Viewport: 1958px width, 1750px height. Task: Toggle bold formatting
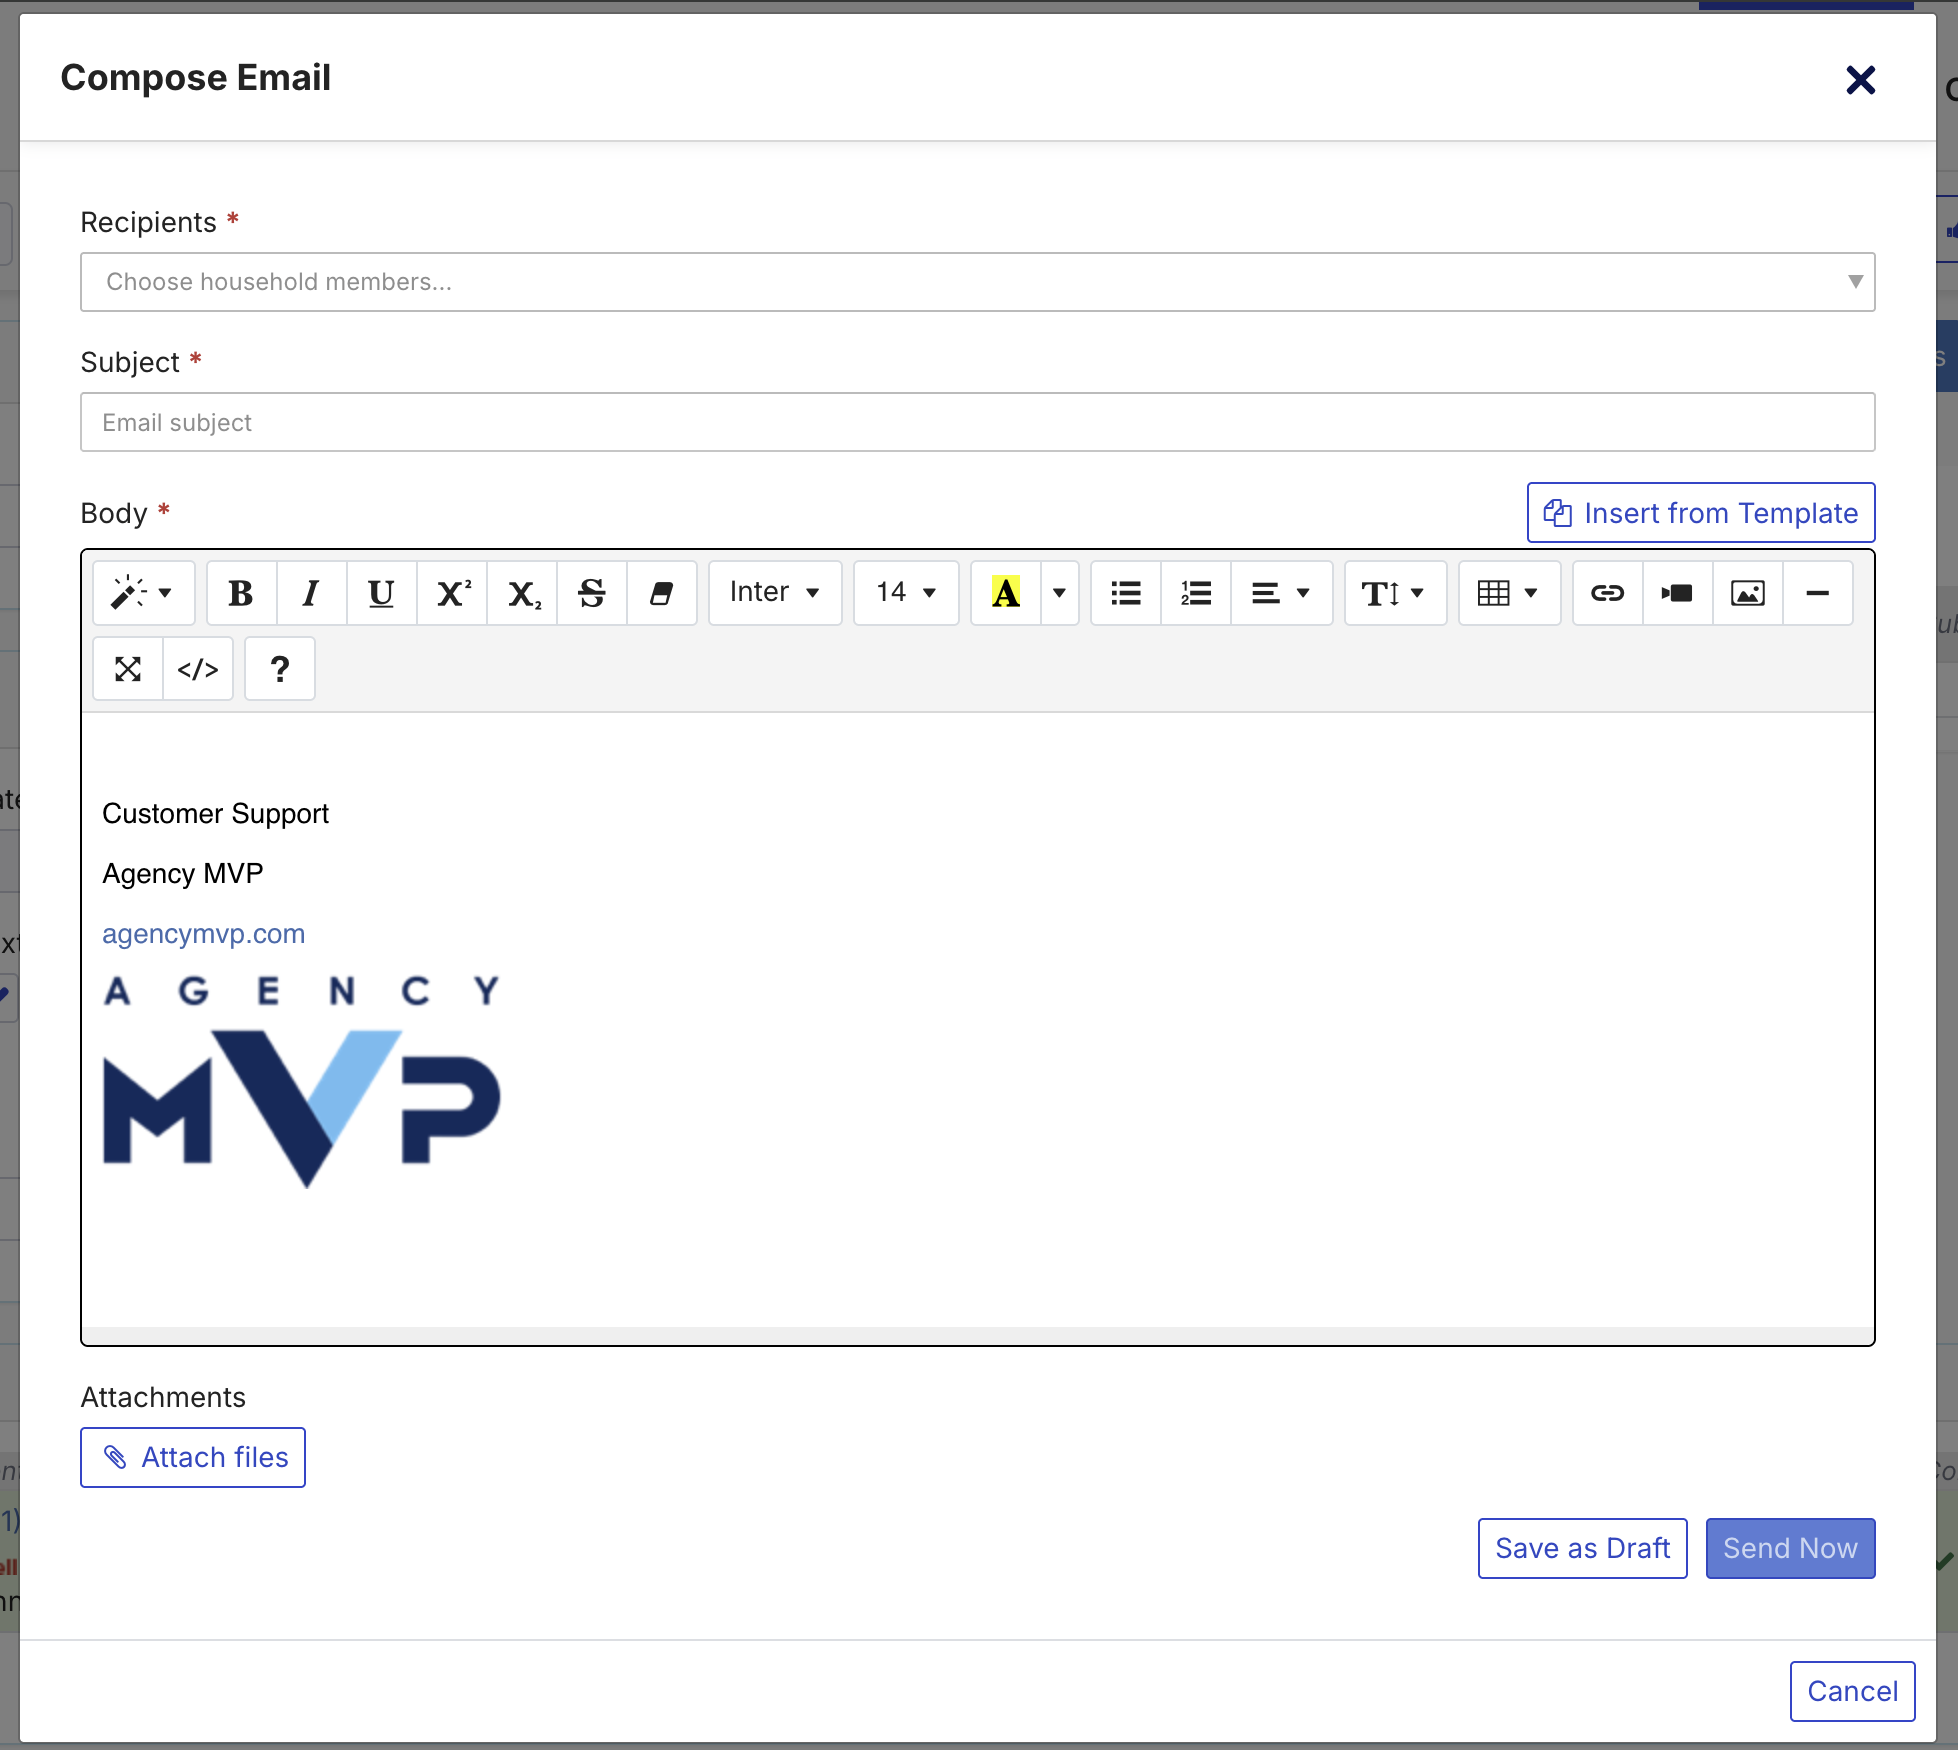(x=241, y=593)
